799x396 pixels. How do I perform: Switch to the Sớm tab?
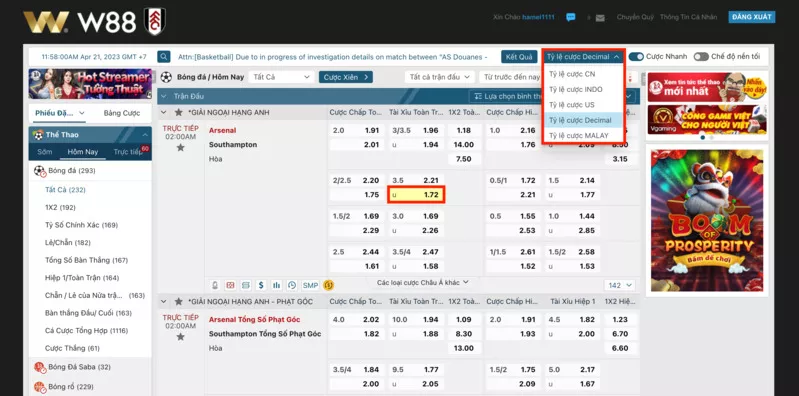point(45,152)
